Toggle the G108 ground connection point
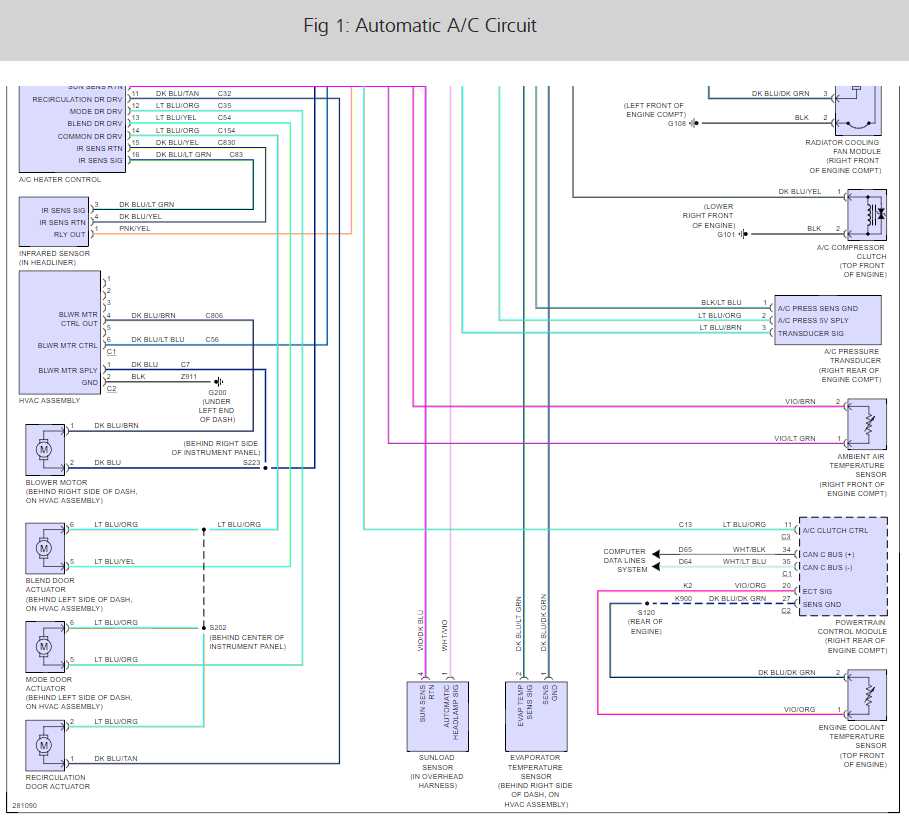This screenshot has height=835, width=909. 694,123
